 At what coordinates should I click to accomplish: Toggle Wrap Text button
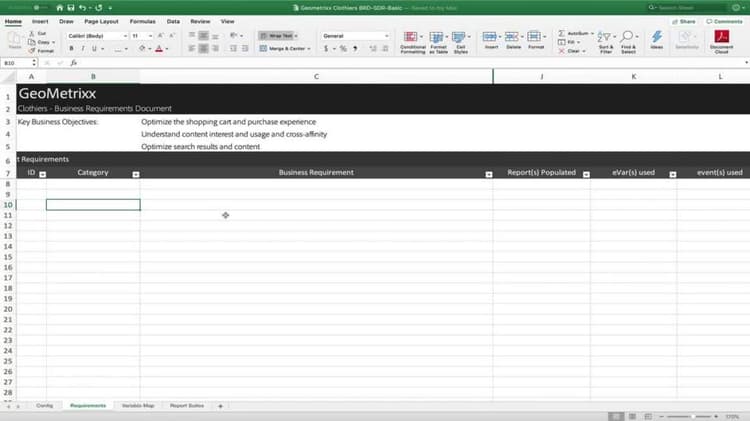tap(276, 36)
